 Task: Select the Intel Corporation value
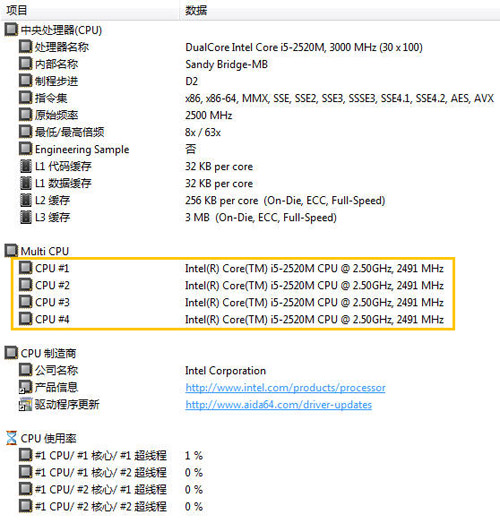(225, 371)
